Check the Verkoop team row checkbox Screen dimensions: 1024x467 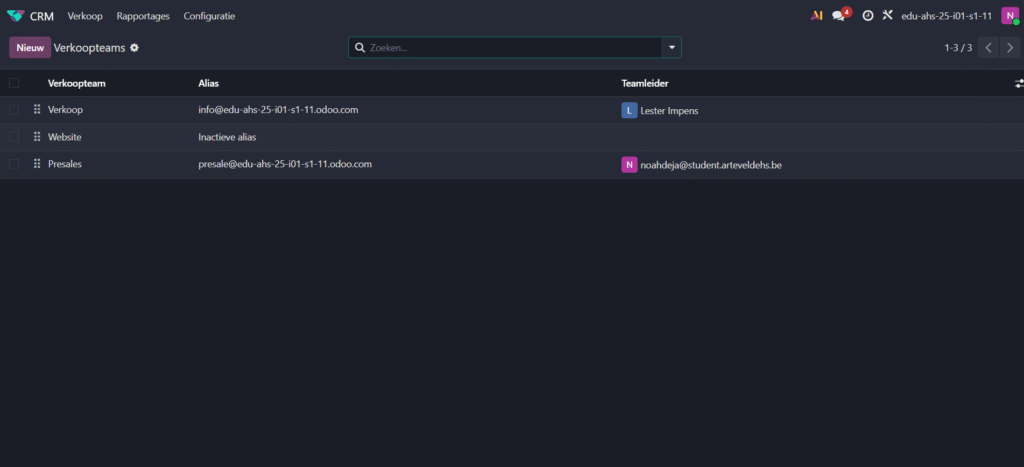click(x=14, y=110)
